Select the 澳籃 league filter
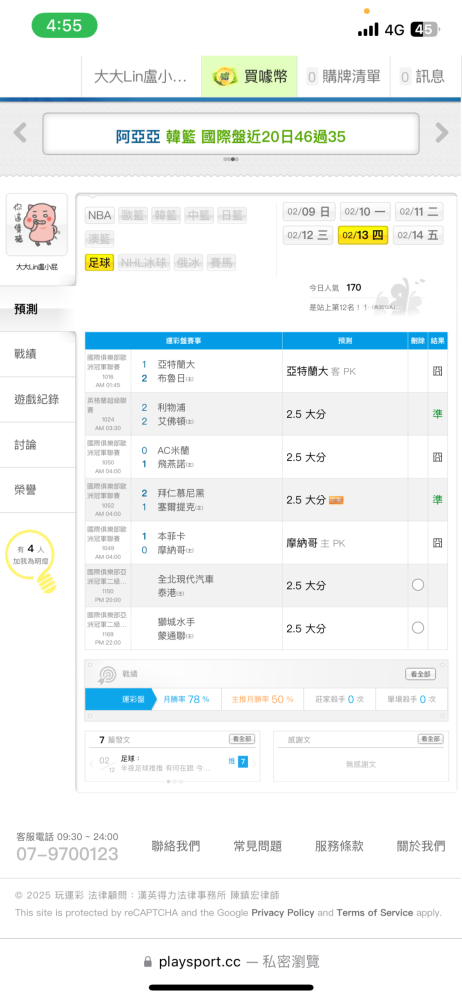This screenshot has height=1000, width=462. click(100, 239)
